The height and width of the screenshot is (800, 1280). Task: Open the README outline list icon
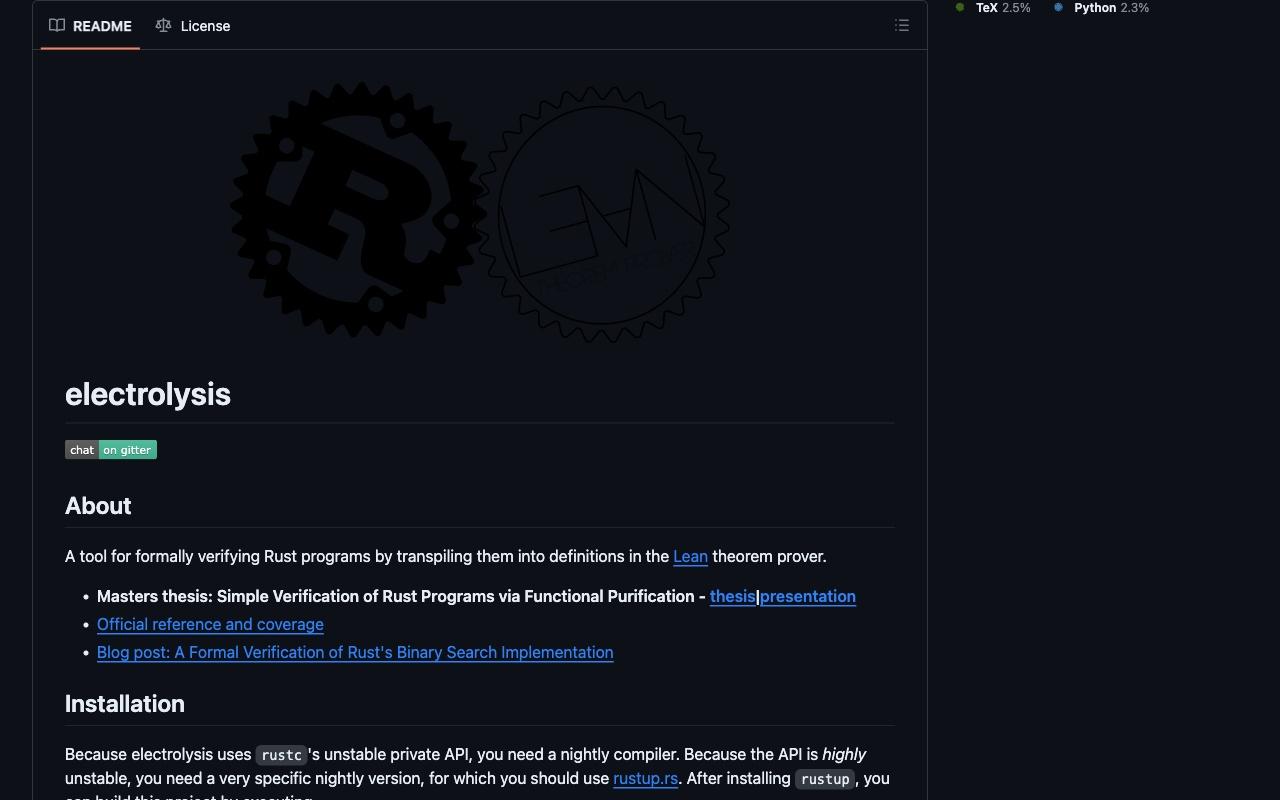coord(902,26)
